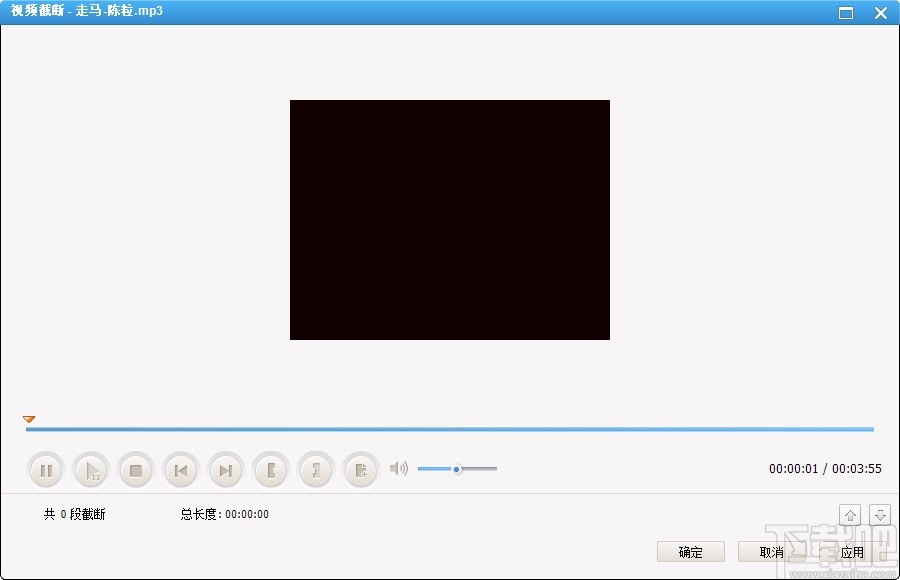Skip forward to the next segment
The image size is (900, 580).
pyautogui.click(x=226, y=469)
